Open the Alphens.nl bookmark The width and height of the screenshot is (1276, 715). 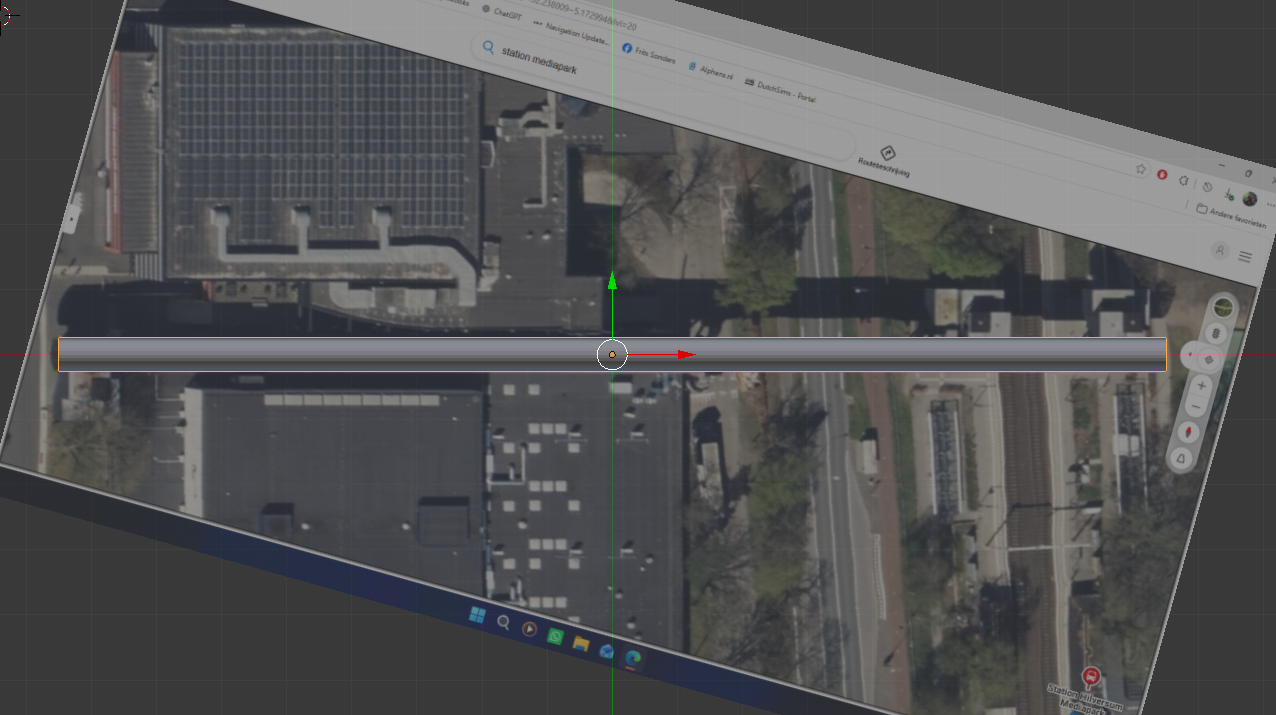pyautogui.click(x=710, y=70)
